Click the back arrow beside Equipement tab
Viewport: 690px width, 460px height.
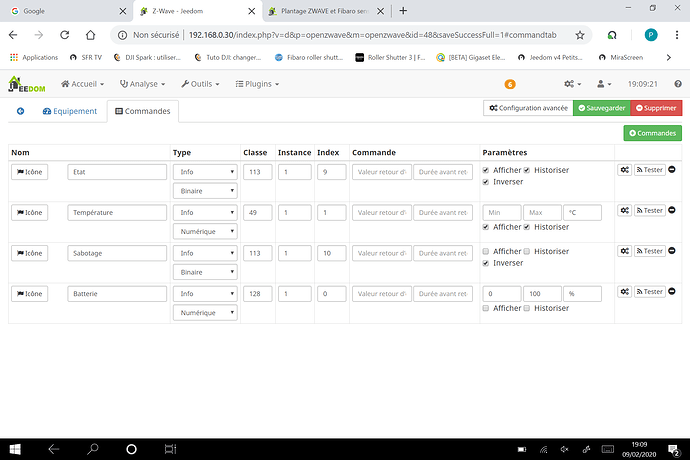click(x=20, y=111)
